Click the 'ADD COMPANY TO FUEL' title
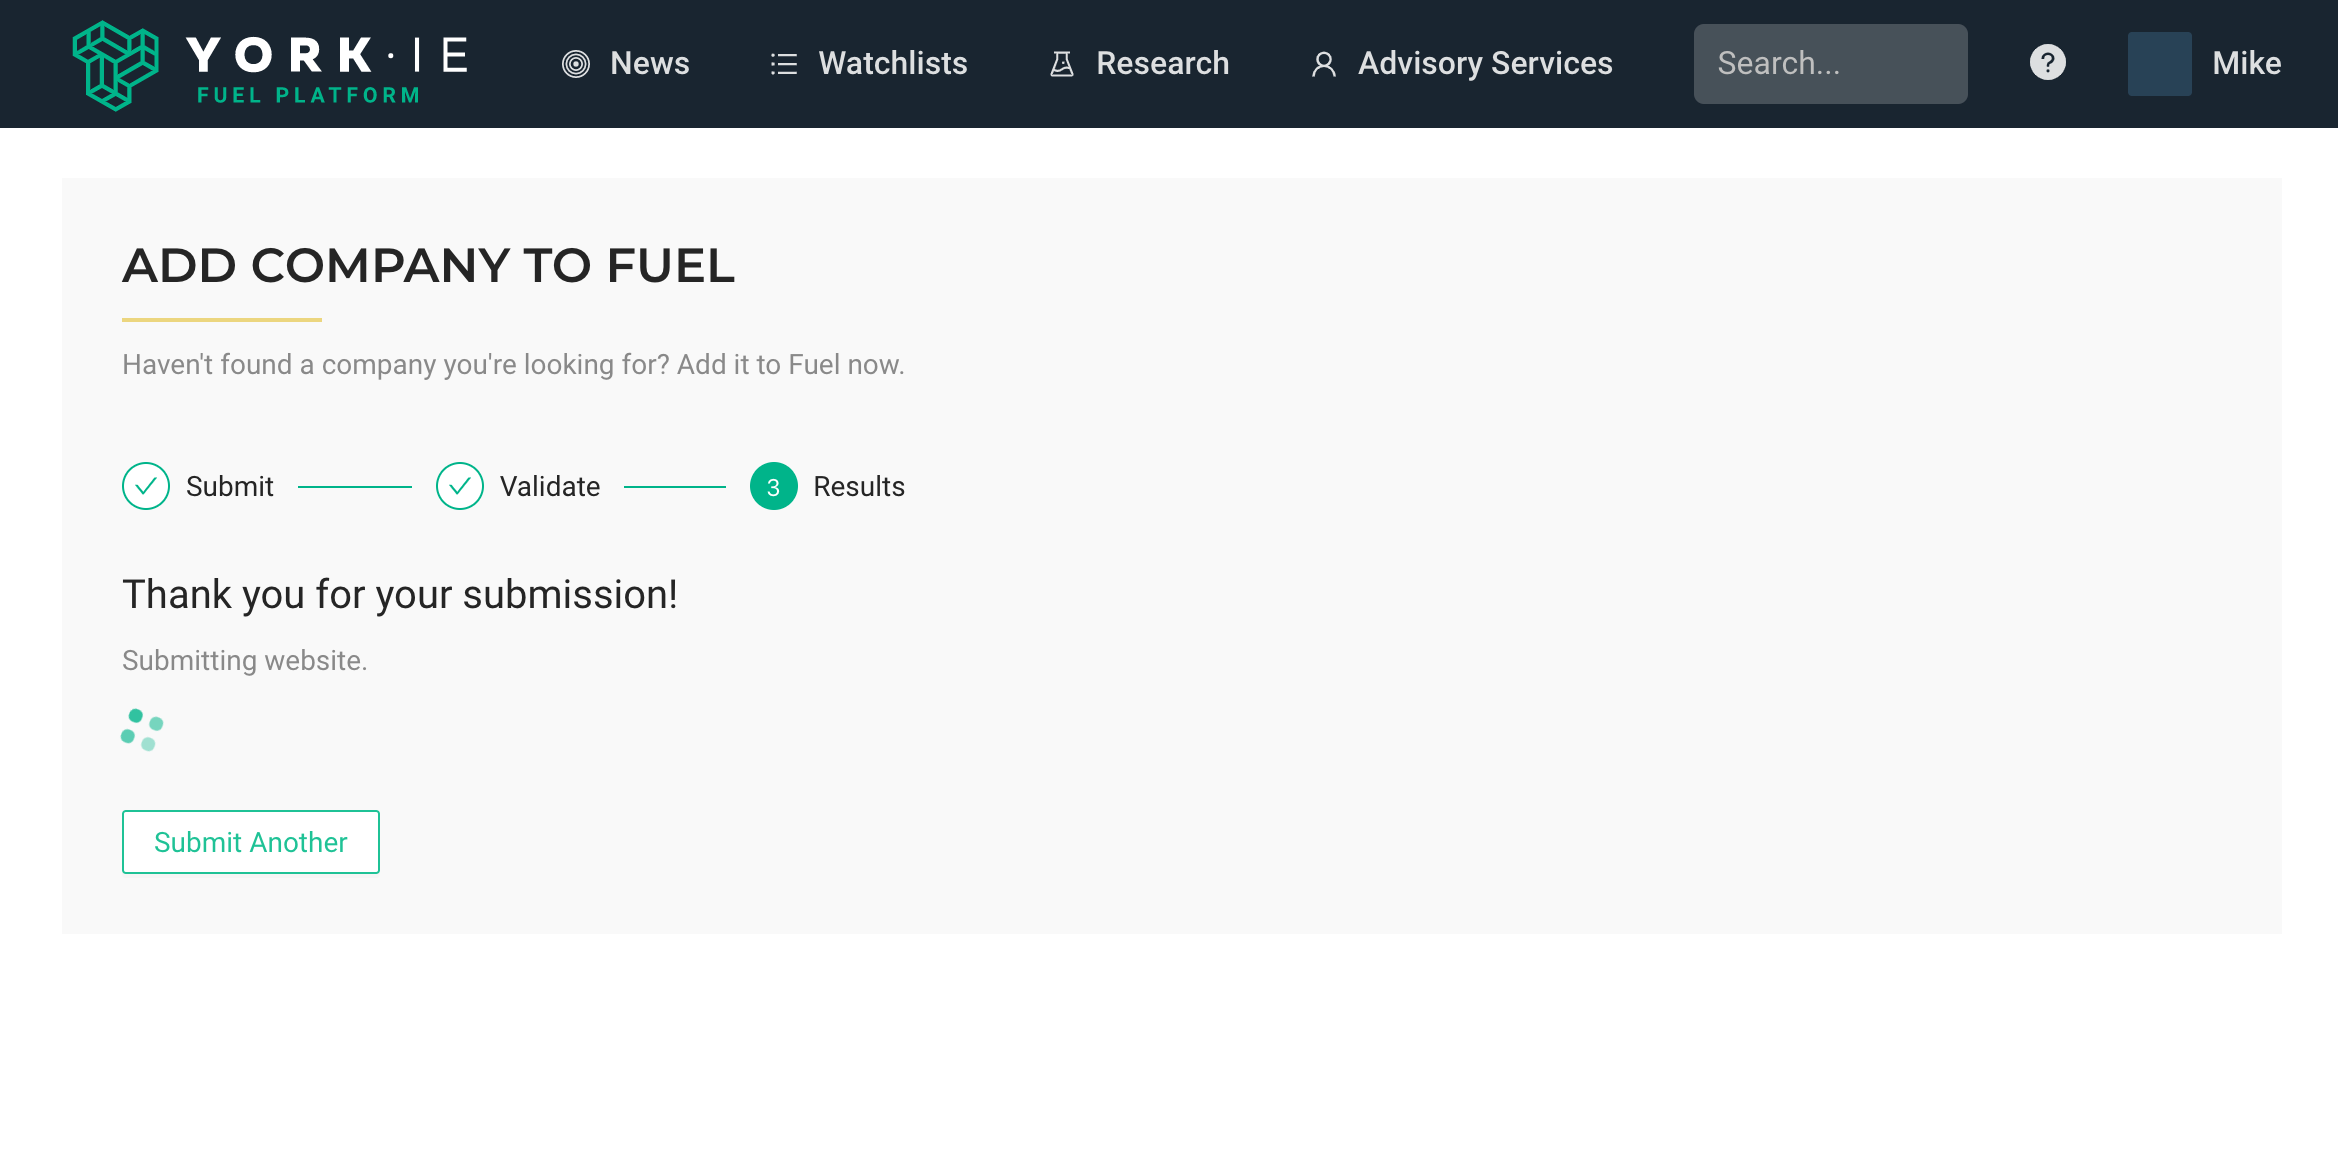This screenshot has width=2338, height=1170. pyautogui.click(x=429, y=266)
